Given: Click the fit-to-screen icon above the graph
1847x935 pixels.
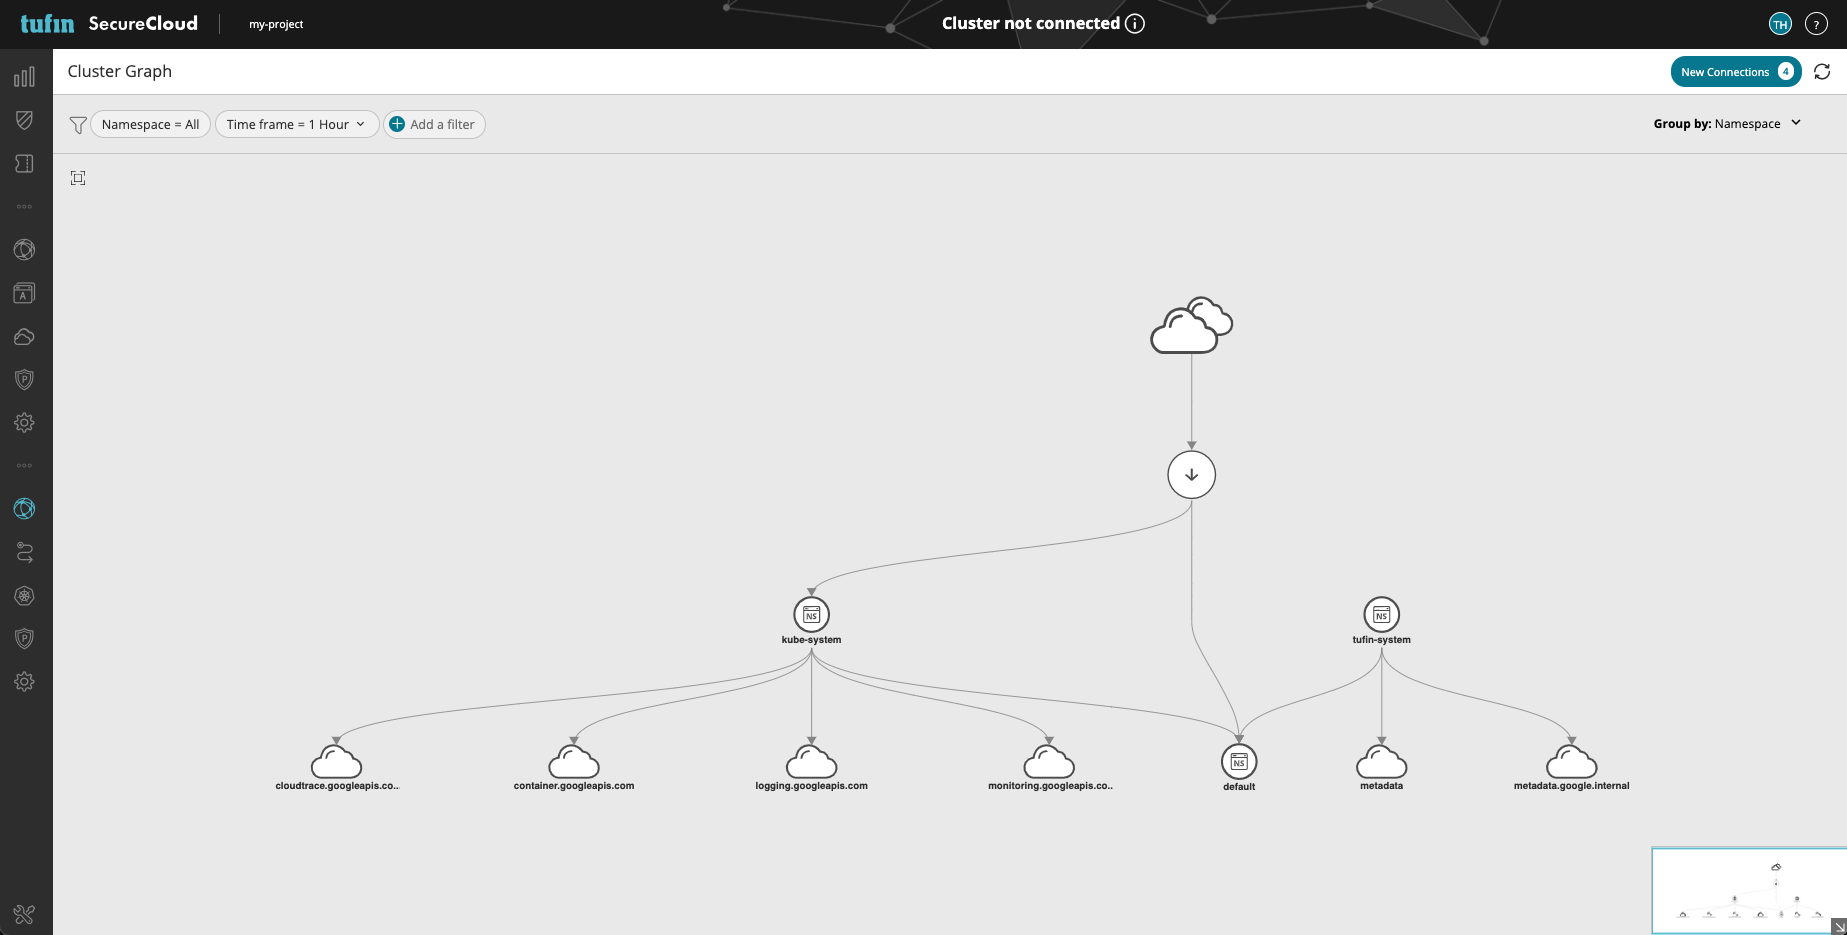Looking at the screenshot, I should tap(78, 178).
